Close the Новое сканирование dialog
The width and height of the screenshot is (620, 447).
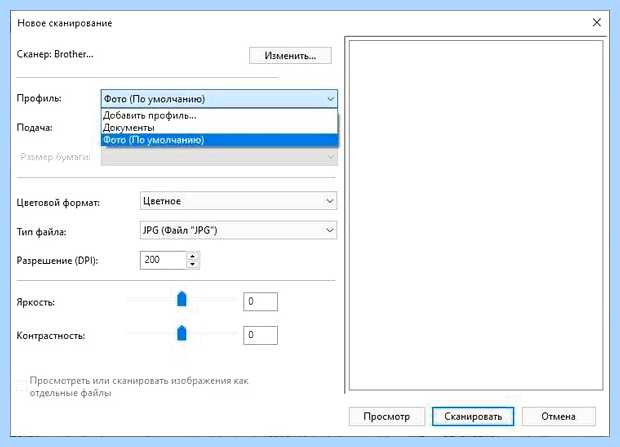(596, 22)
